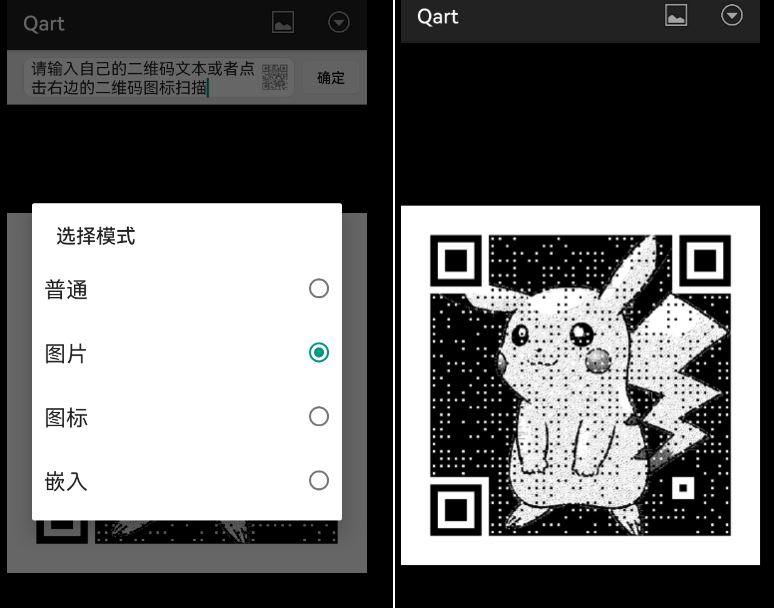Image resolution: width=774 pixels, height=608 pixels.
Task: Enable the 图标 radio button
Action: tap(318, 416)
